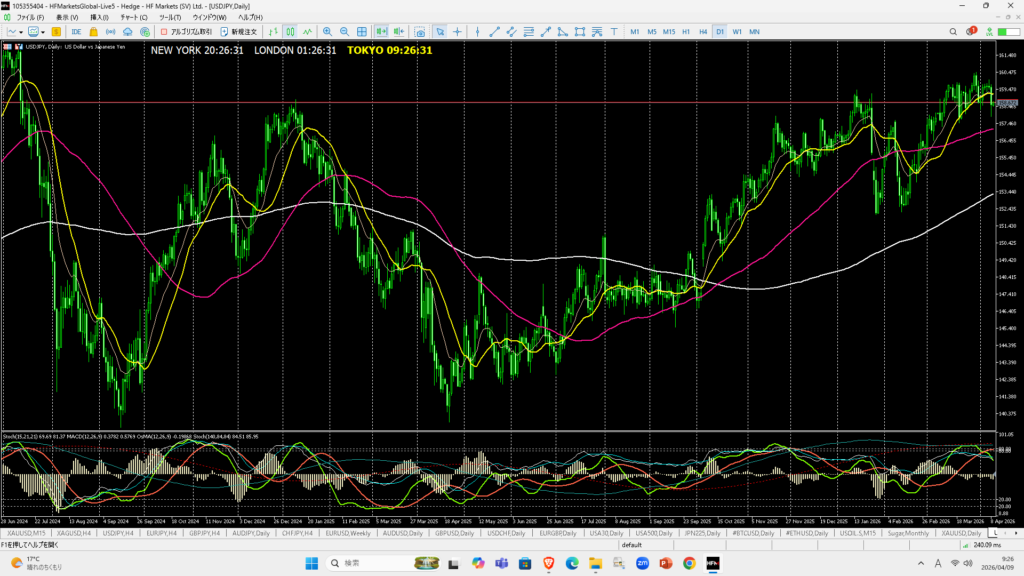The height and width of the screenshot is (576, 1024).
Task: Switch chart to H4 timeframe
Action: pos(702,32)
